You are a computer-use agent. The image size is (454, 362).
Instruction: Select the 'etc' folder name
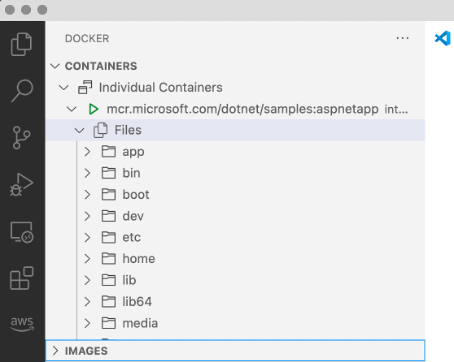[x=131, y=237]
